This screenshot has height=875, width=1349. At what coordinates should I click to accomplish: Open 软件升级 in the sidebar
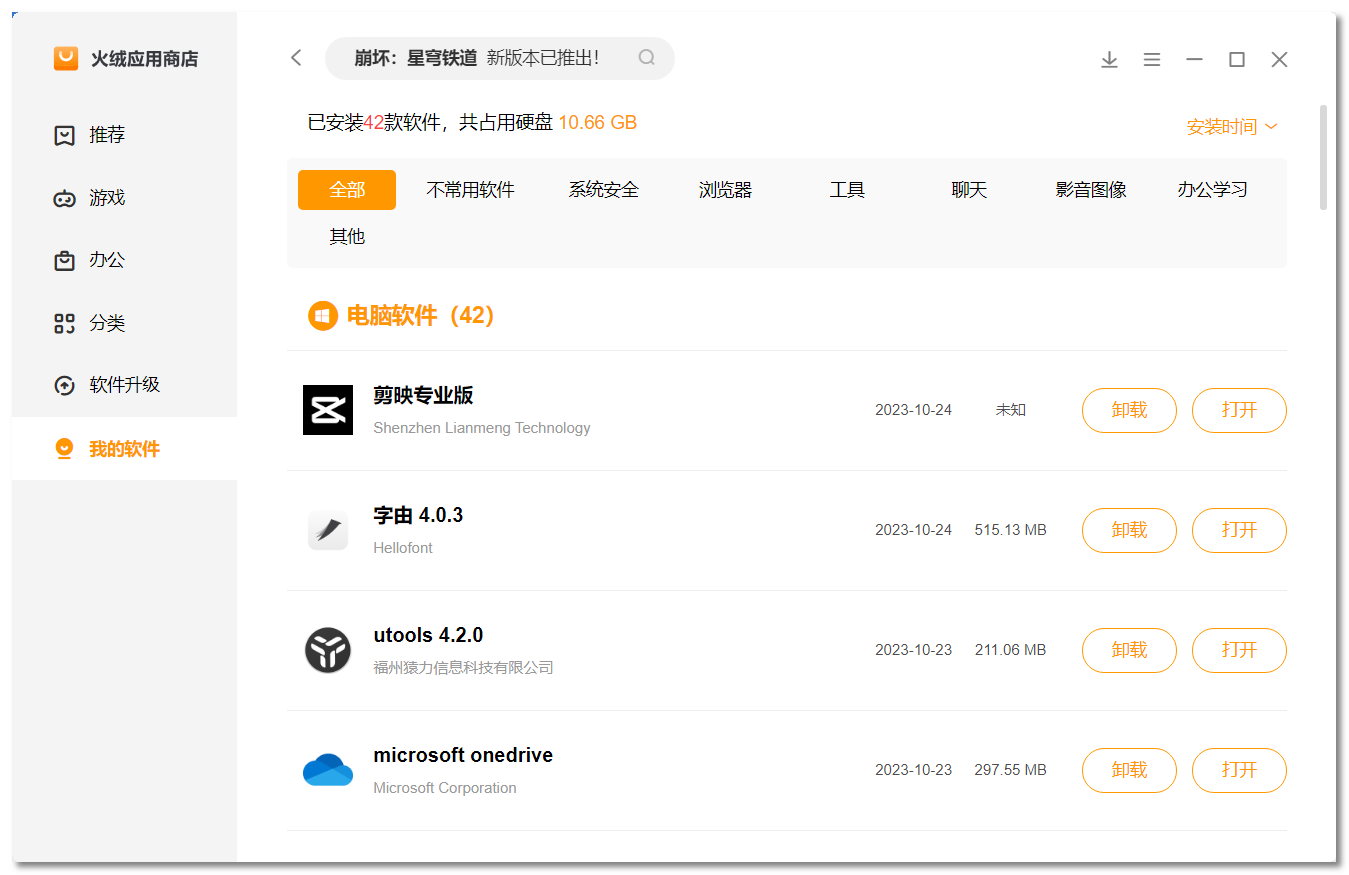(x=124, y=385)
